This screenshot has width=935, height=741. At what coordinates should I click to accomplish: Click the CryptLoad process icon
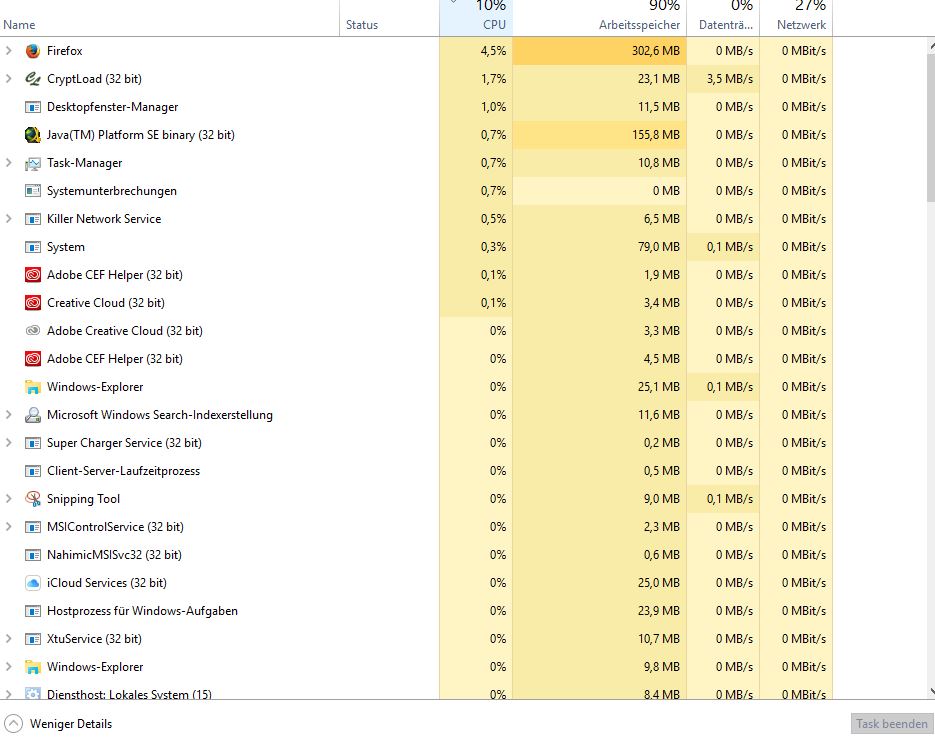pos(33,79)
